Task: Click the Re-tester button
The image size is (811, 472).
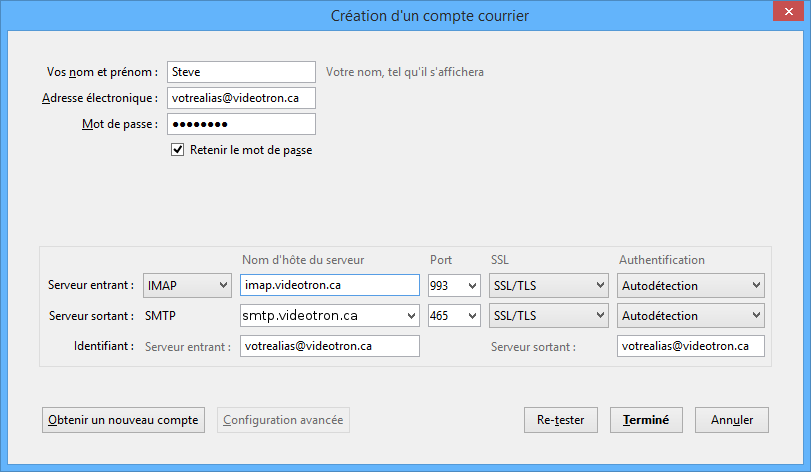Action: coord(561,420)
